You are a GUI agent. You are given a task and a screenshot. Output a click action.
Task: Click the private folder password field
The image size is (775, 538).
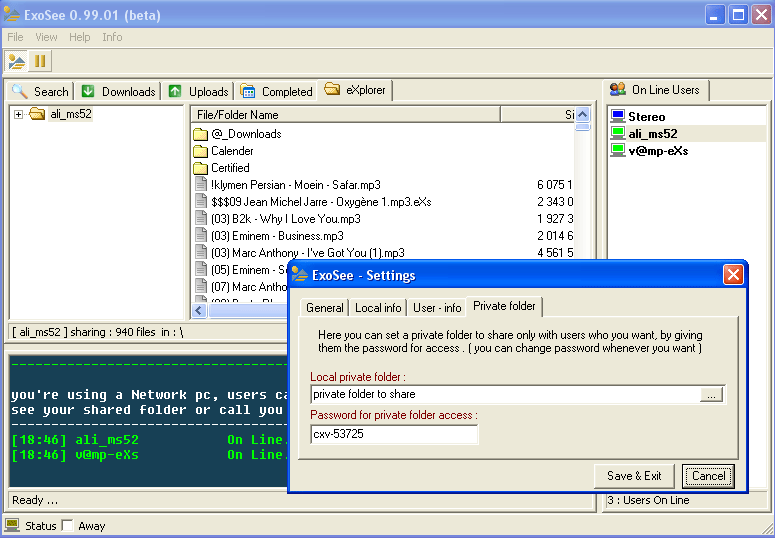click(394, 434)
